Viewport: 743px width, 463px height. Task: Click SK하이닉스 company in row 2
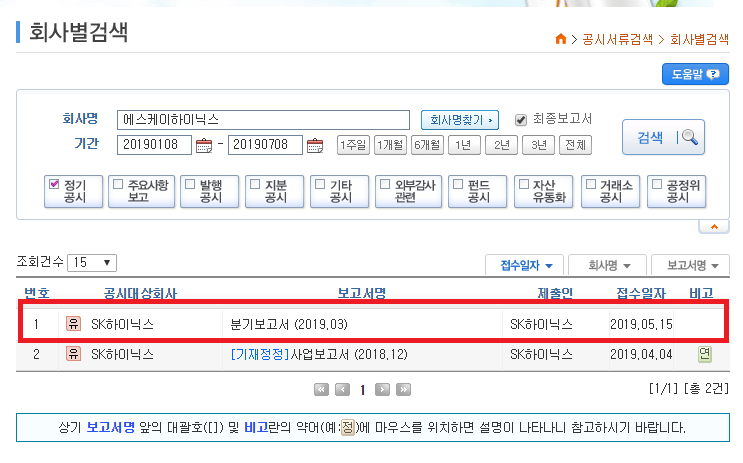[x=122, y=354]
